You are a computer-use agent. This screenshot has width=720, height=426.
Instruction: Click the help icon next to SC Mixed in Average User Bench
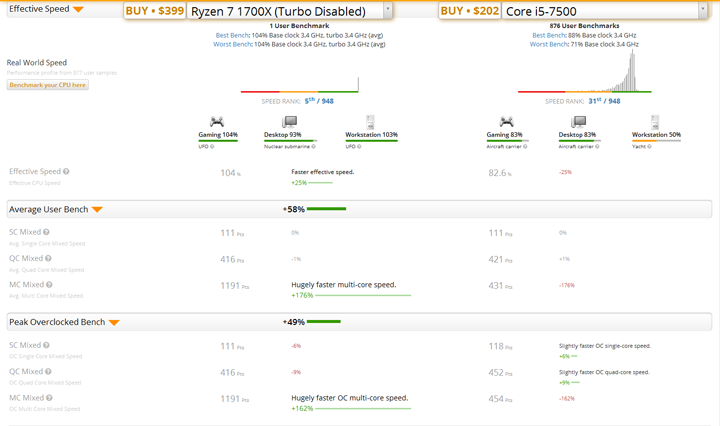point(47,232)
